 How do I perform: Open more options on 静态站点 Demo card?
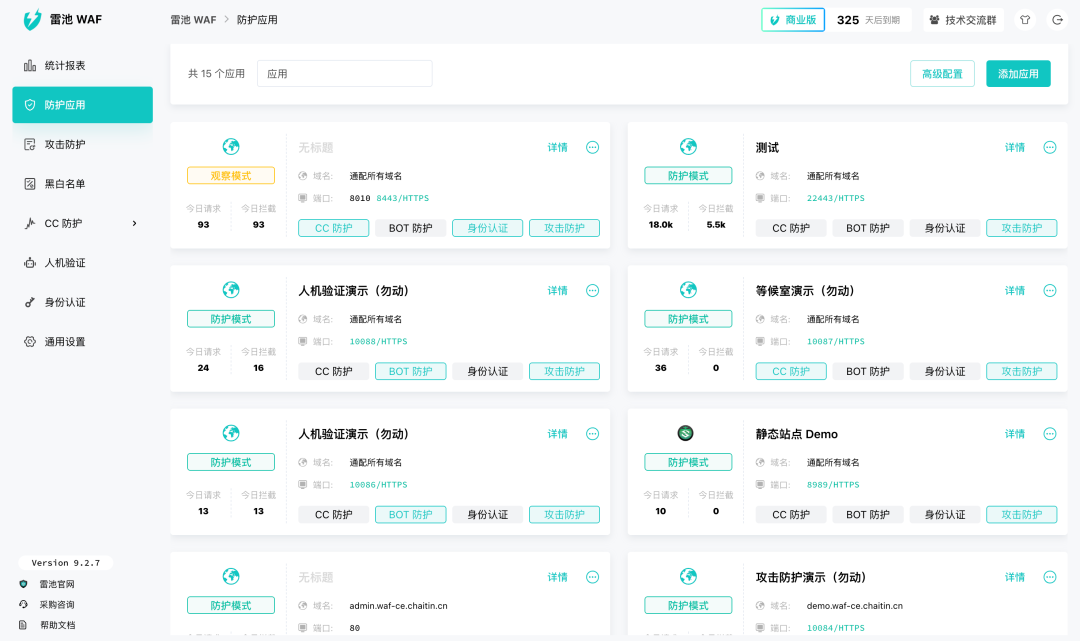point(1050,434)
